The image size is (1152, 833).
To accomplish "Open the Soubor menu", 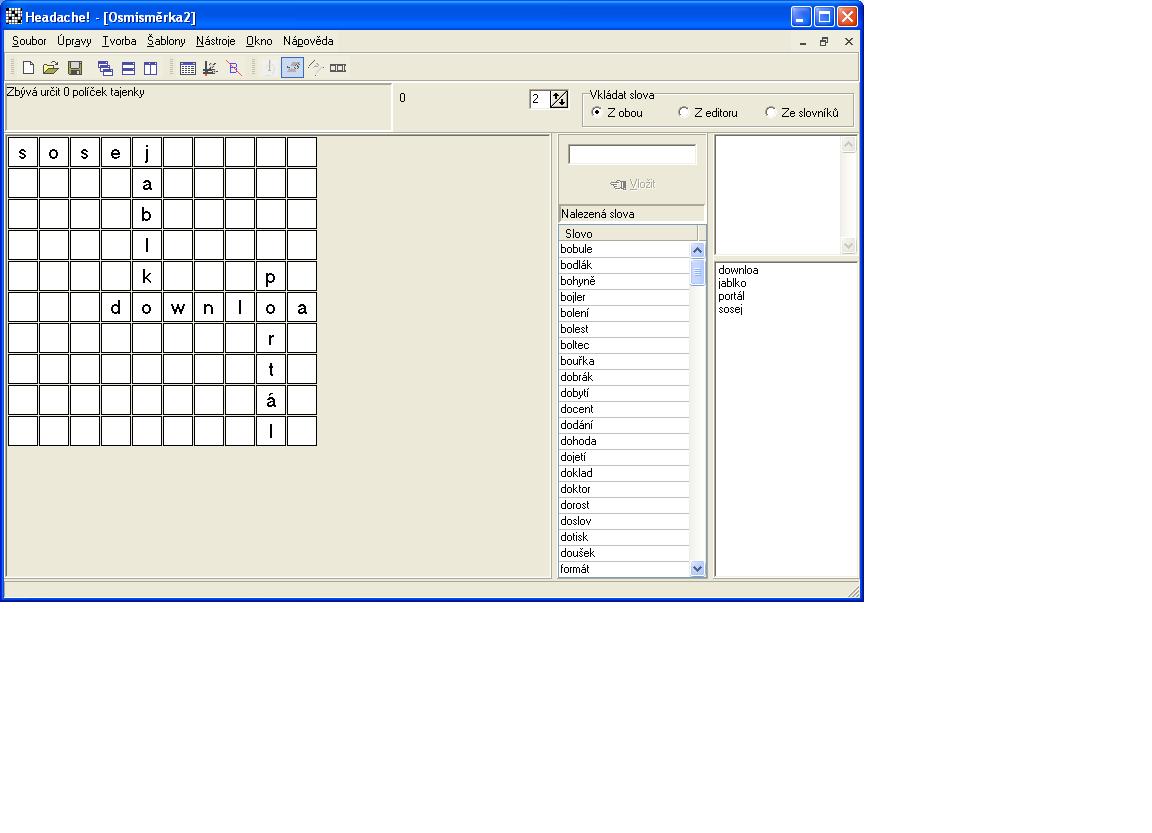I will point(29,41).
